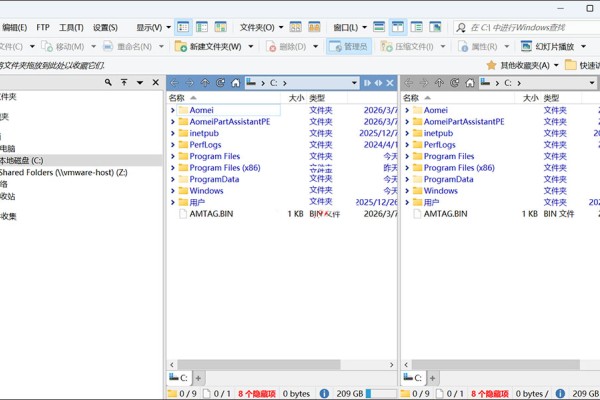This screenshot has width=600, height=400.
Task: Open the FTP menu
Action: (x=43, y=27)
